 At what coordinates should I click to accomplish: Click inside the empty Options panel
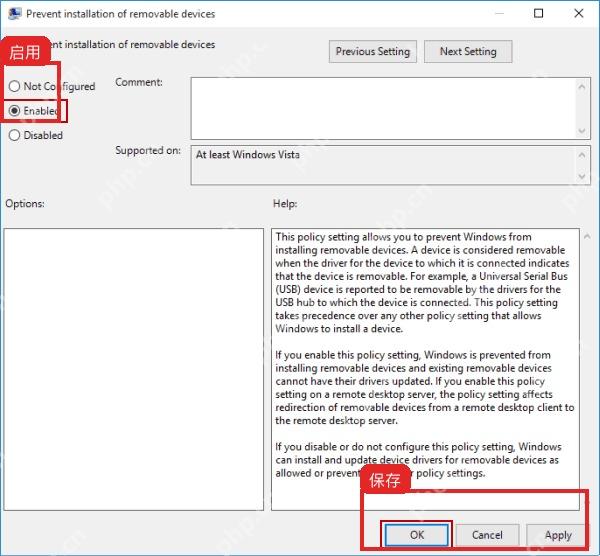[x=134, y=369]
